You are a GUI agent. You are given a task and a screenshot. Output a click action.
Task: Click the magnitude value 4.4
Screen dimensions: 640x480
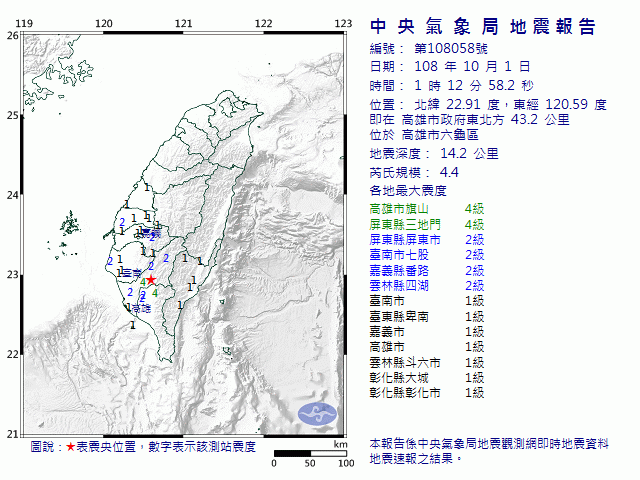click(x=449, y=172)
